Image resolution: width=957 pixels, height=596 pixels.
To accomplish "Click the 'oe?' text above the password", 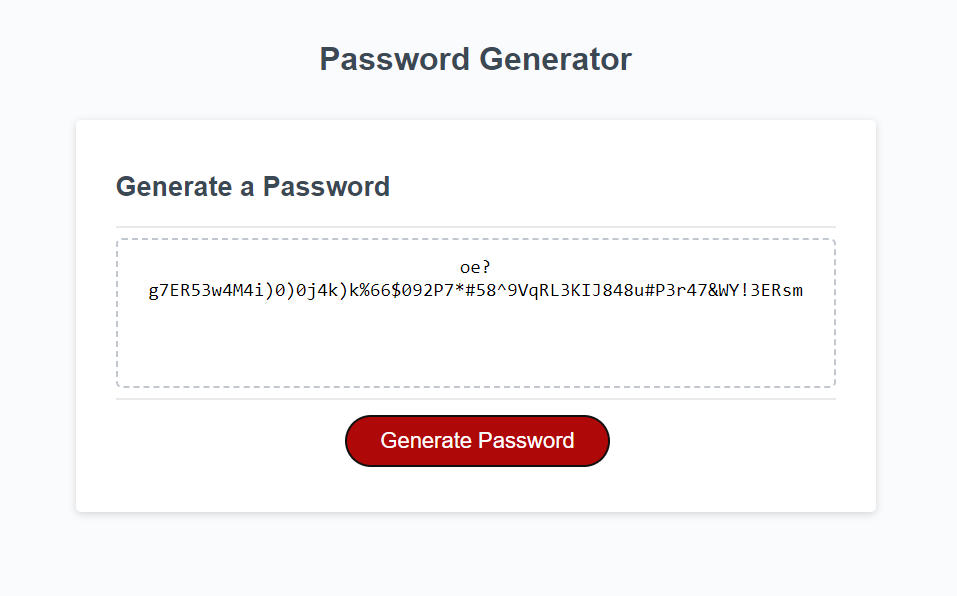I will [x=476, y=266].
